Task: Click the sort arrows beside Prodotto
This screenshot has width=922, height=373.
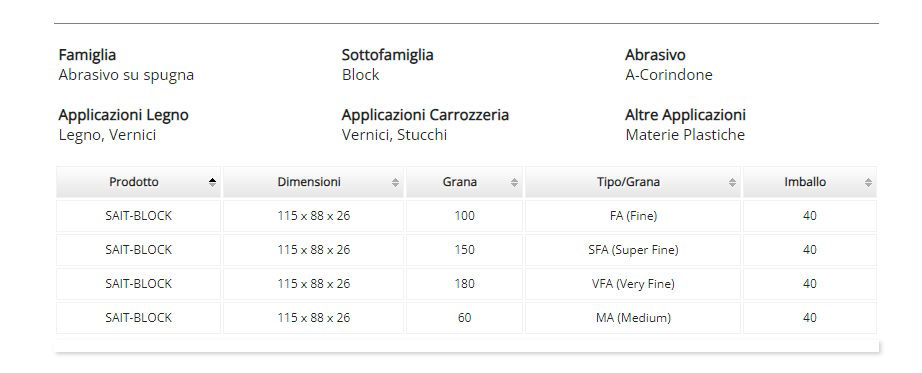Action: pyautogui.click(x=212, y=182)
